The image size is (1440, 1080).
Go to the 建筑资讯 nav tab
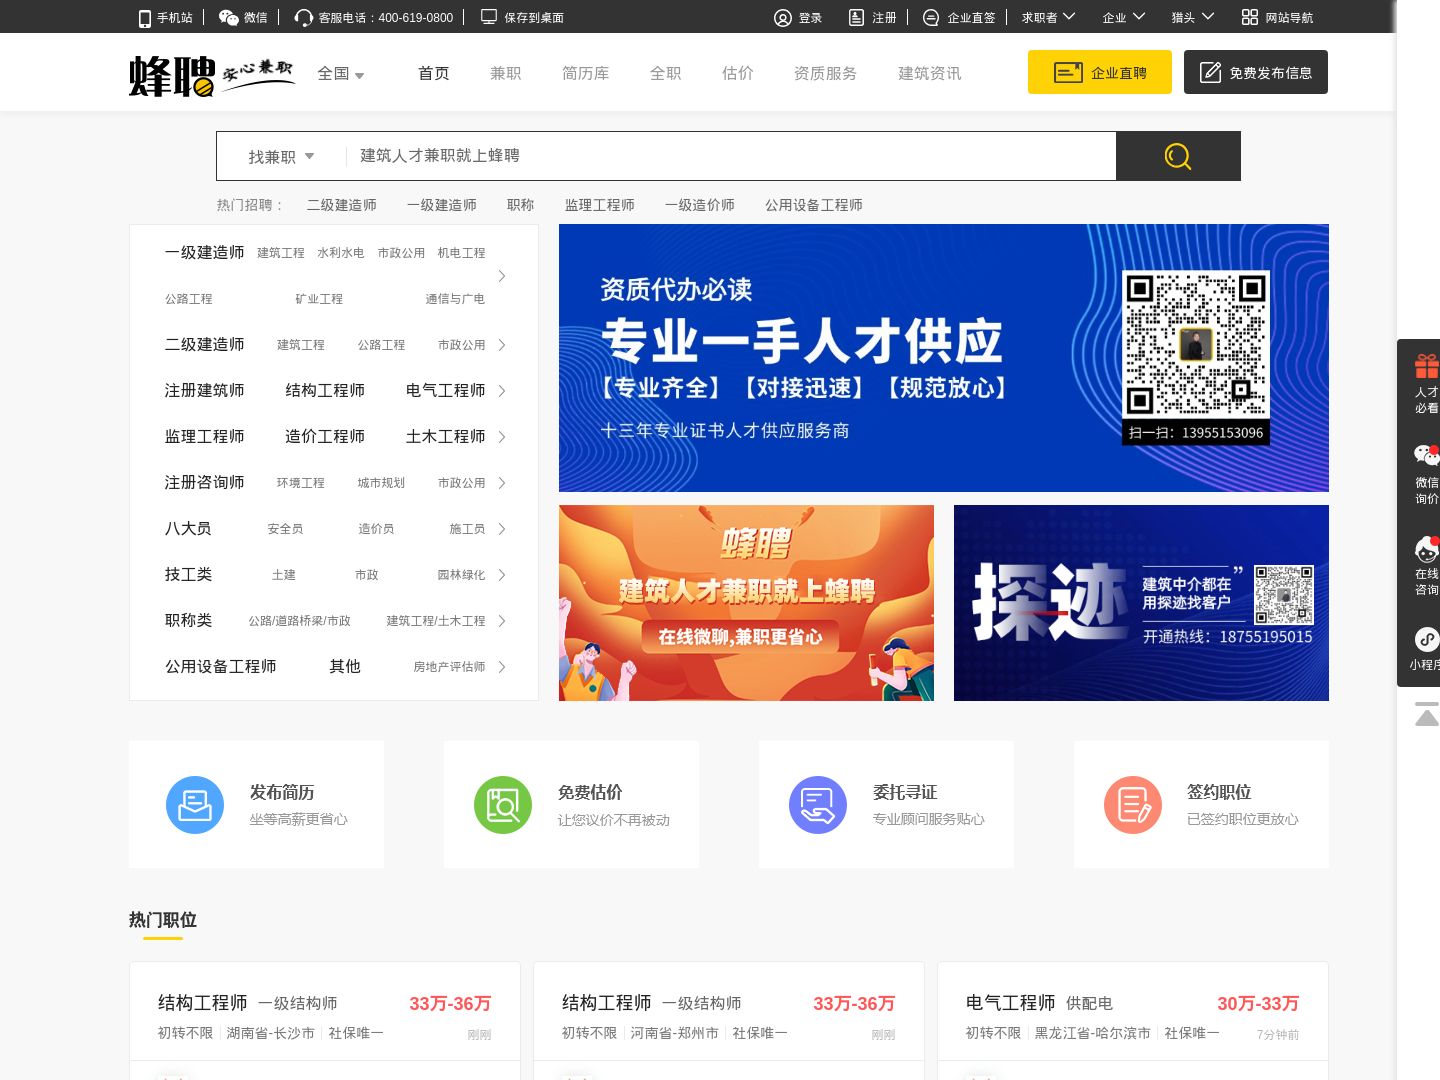pos(929,73)
